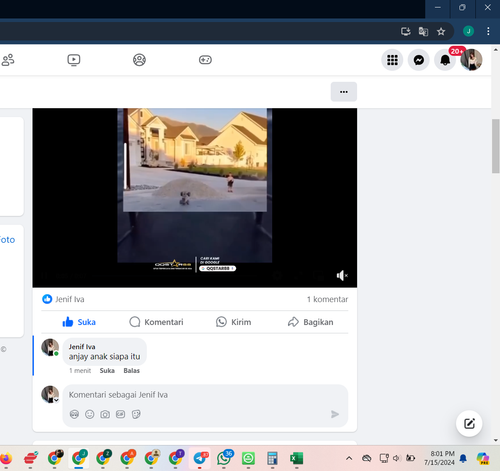Click the like reaction by Jenif Iva
The height and width of the screenshot is (471, 500).
point(47,299)
